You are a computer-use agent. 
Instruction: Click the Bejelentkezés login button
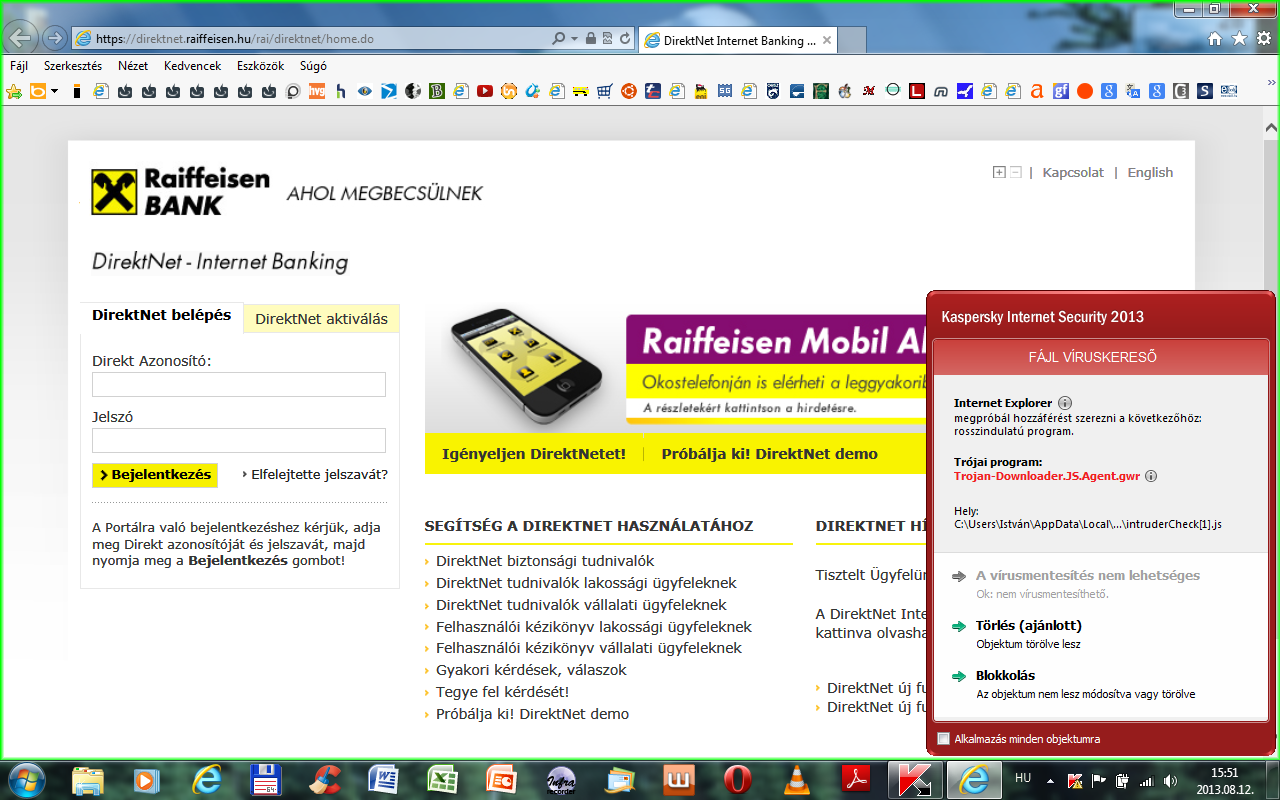155,475
